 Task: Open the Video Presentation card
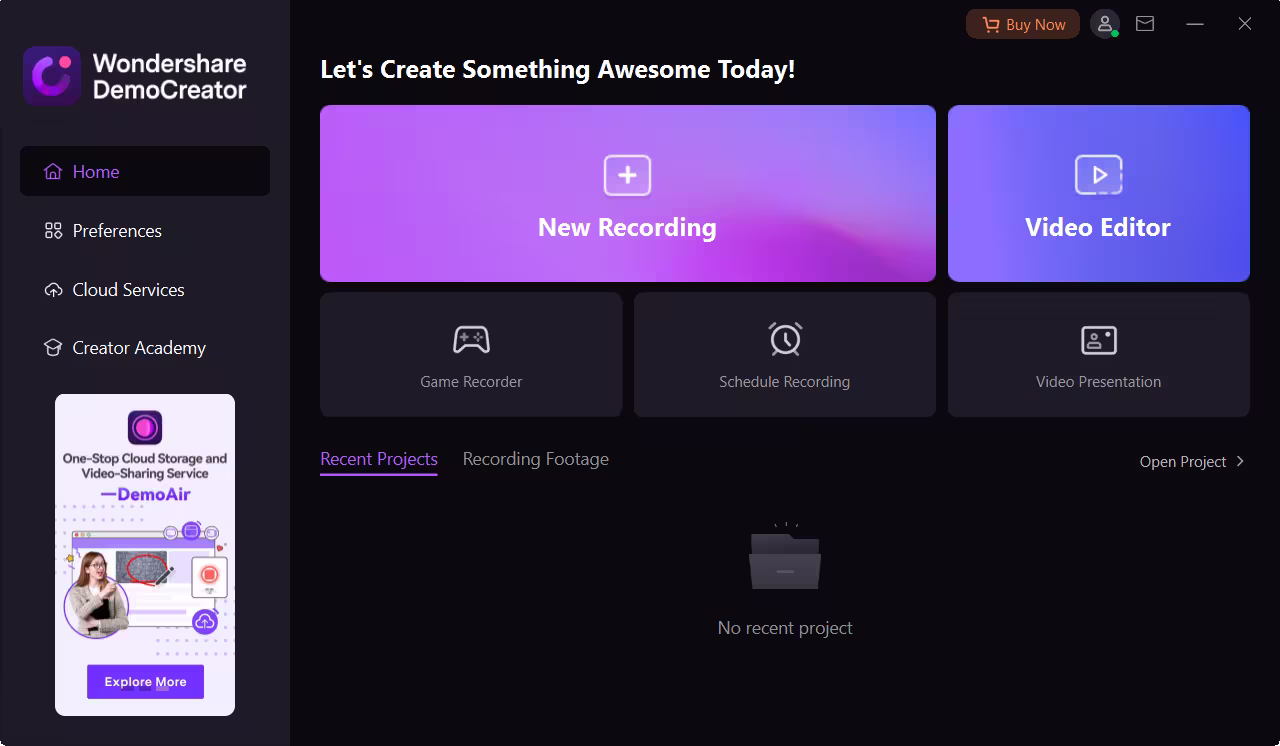[1099, 354]
